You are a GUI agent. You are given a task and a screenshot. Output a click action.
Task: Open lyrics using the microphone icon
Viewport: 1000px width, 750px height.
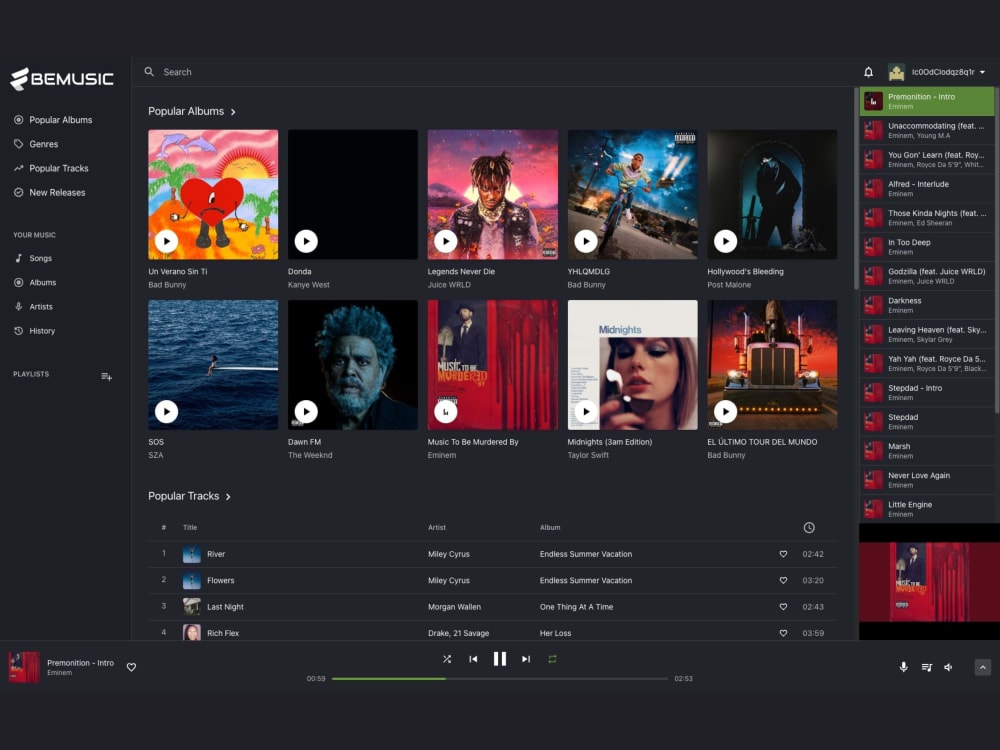point(904,667)
